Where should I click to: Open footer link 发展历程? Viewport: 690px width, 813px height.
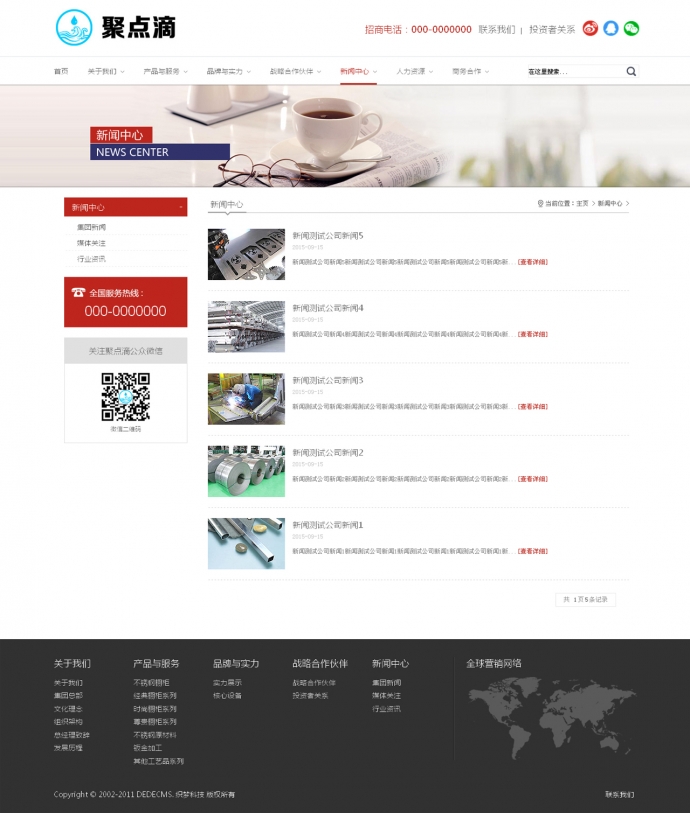click(x=68, y=748)
